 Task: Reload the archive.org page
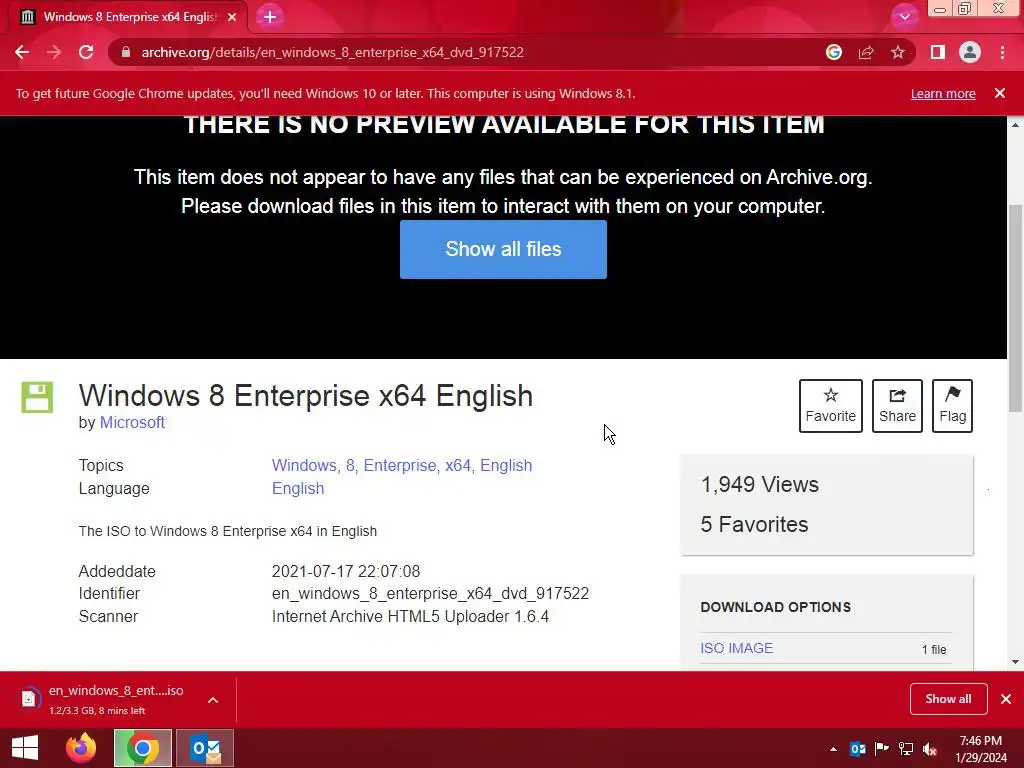[86, 52]
